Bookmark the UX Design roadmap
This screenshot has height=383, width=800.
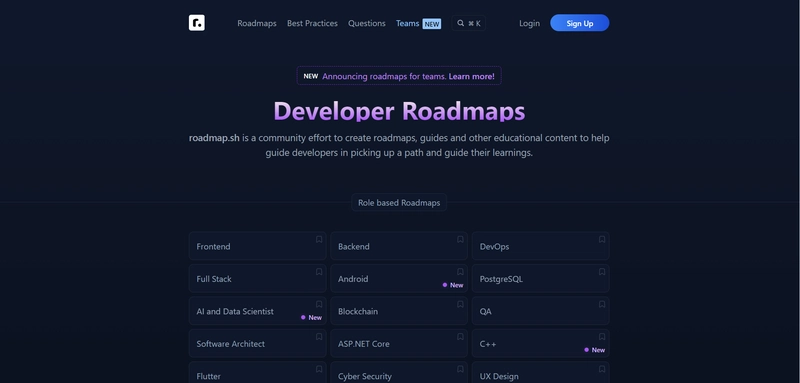click(x=602, y=369)
